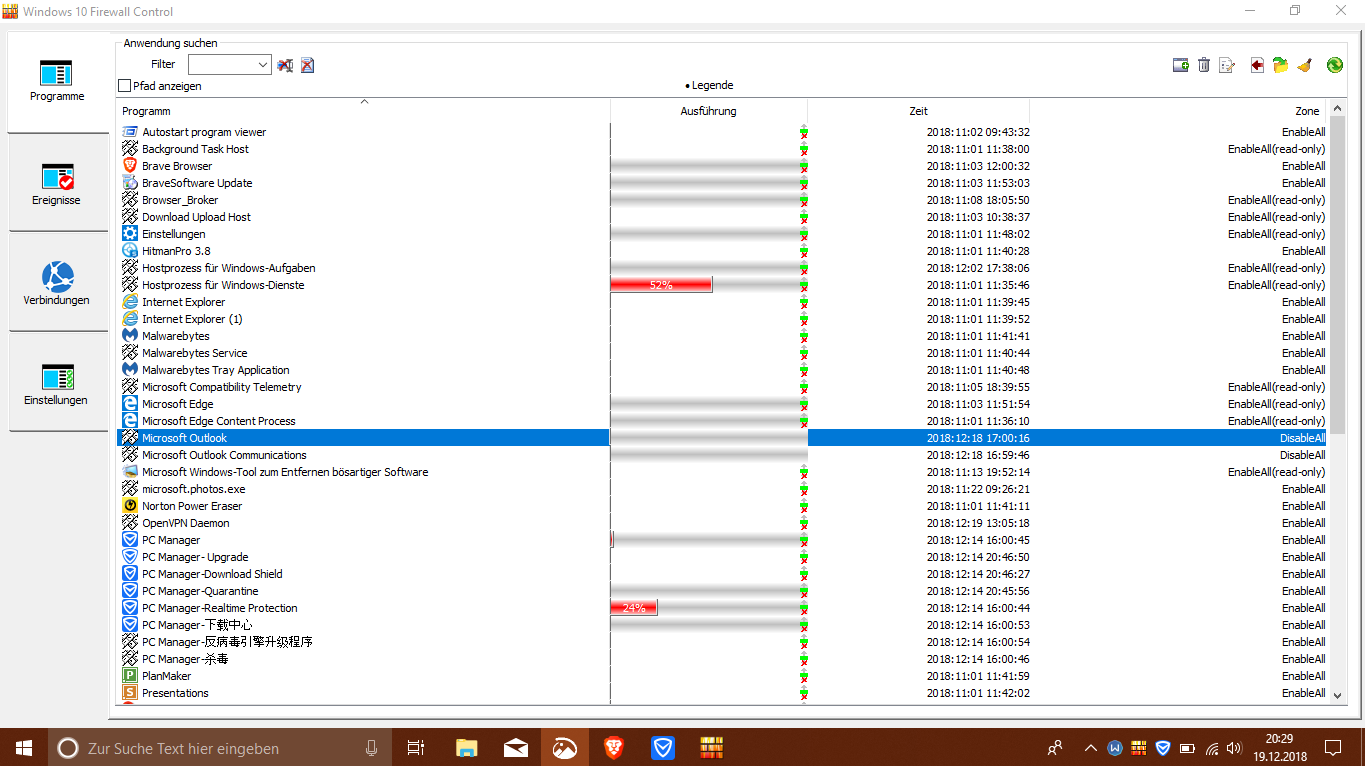Viewport: 1365px width, 766px height.
Task: Select the Microsoft Outlook row
Action: click(724, 438)
